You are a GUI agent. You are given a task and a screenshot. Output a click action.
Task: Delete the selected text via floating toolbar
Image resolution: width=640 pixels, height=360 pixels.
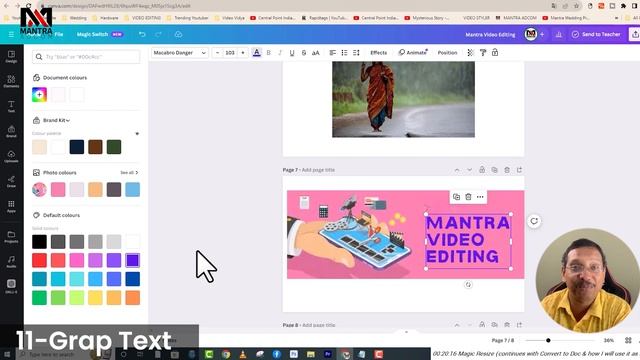pyautogui.click(x=468, y=197)
